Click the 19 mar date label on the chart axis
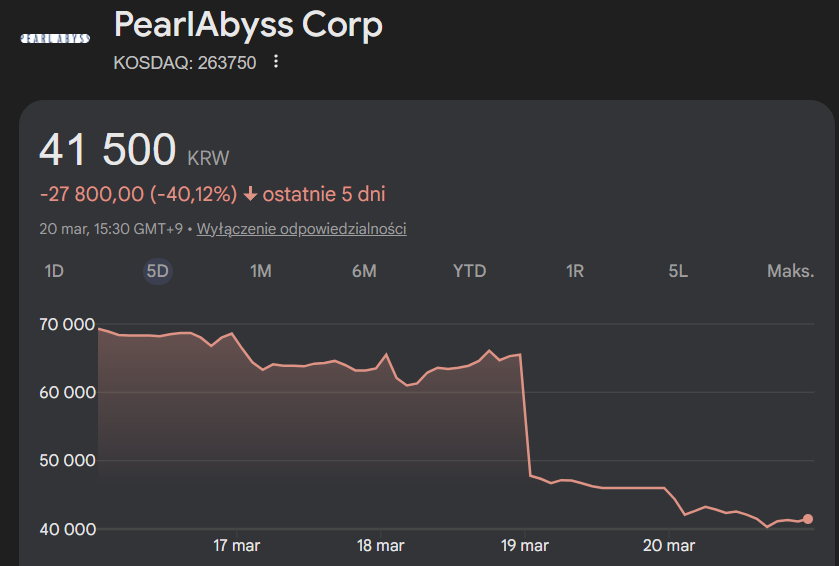Screen dimensions: 839x566 point(525,546)
